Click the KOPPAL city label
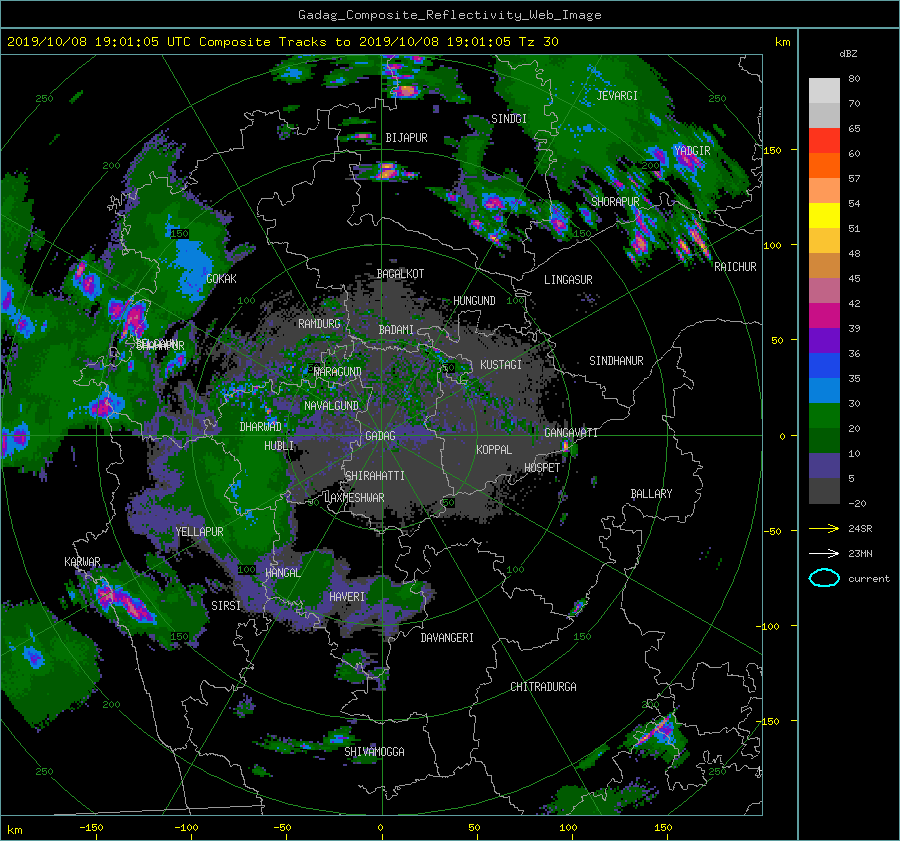Image resolution: width=900 pixels, height=841 pixels. click(494, 450)
